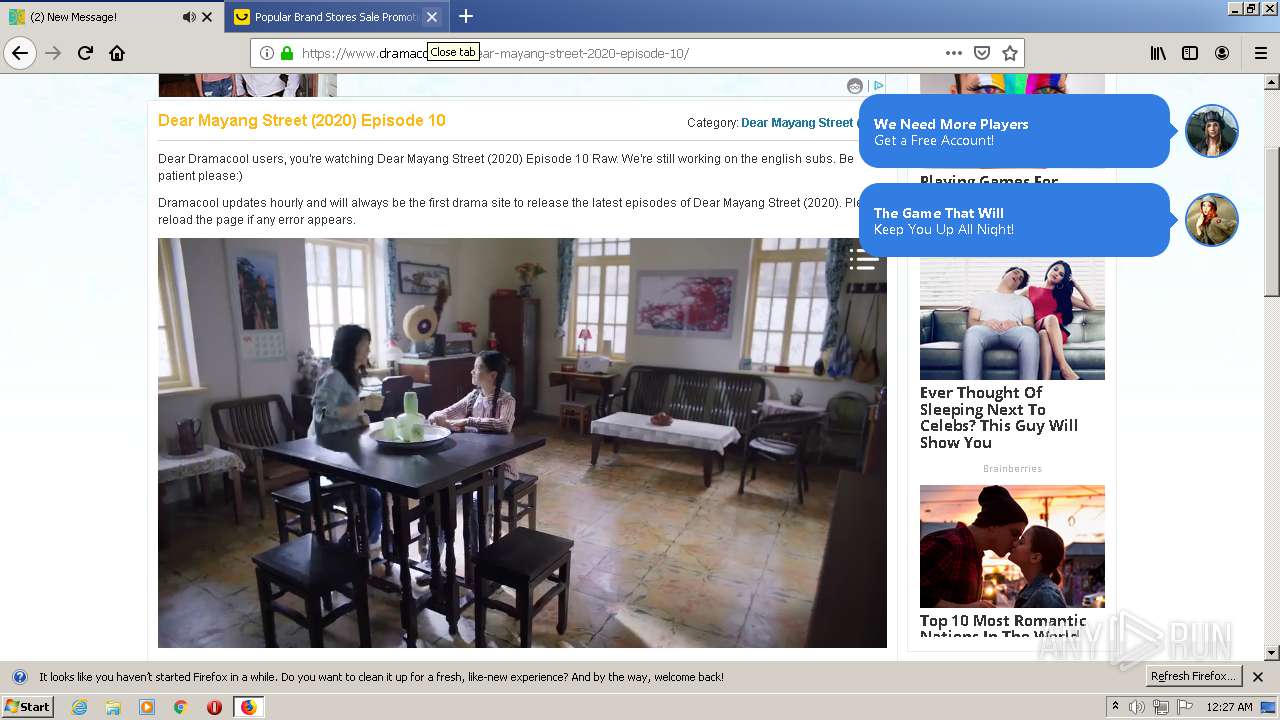Open a new tab with plus button
Image resolution: width=1280 pixels, height=720 pixels.
coord(466,16)
